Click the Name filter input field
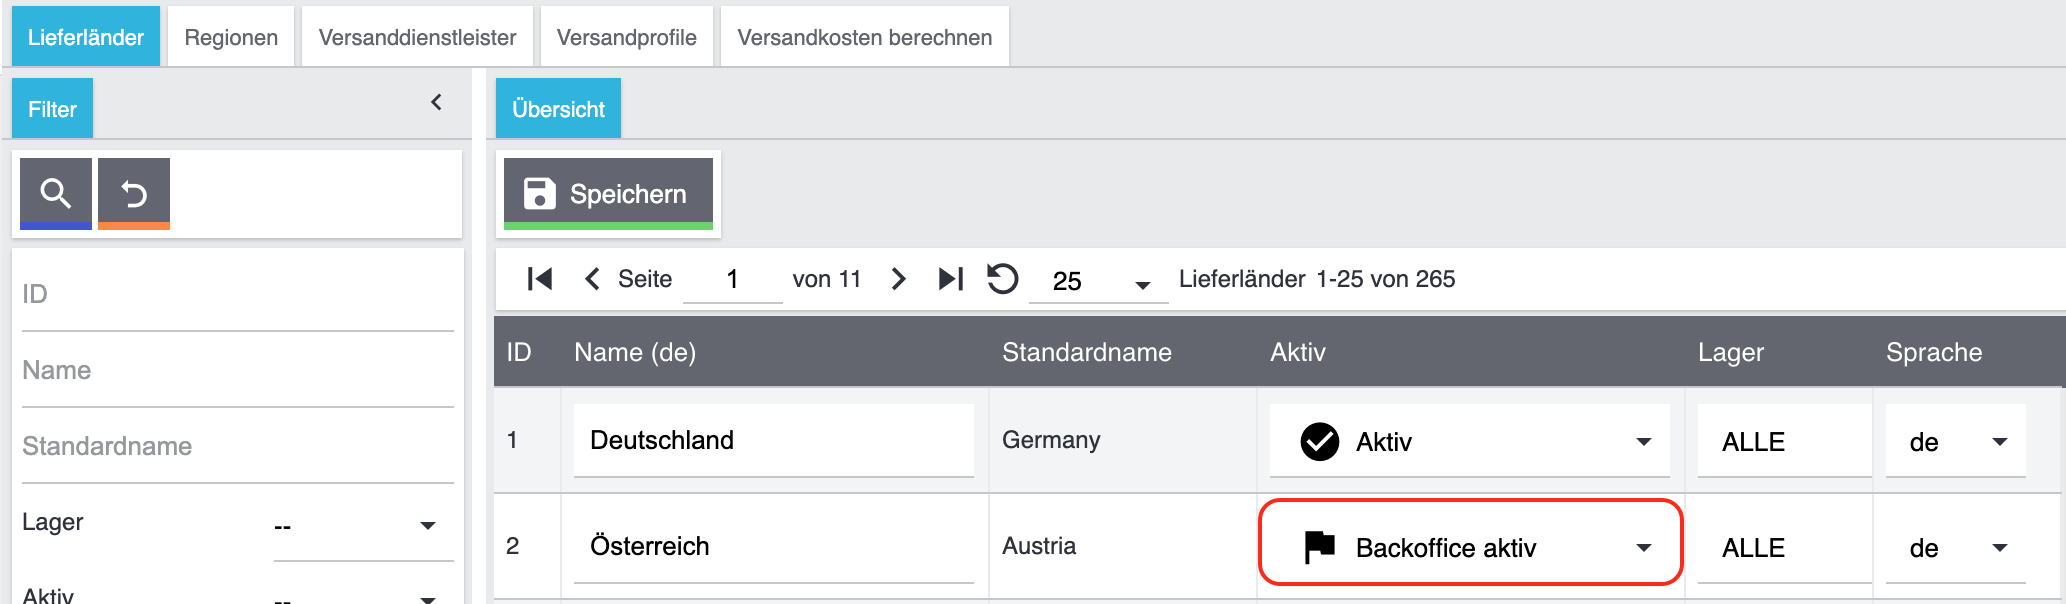This screenshot has width=2066, height=604. (x=237, y=371)
